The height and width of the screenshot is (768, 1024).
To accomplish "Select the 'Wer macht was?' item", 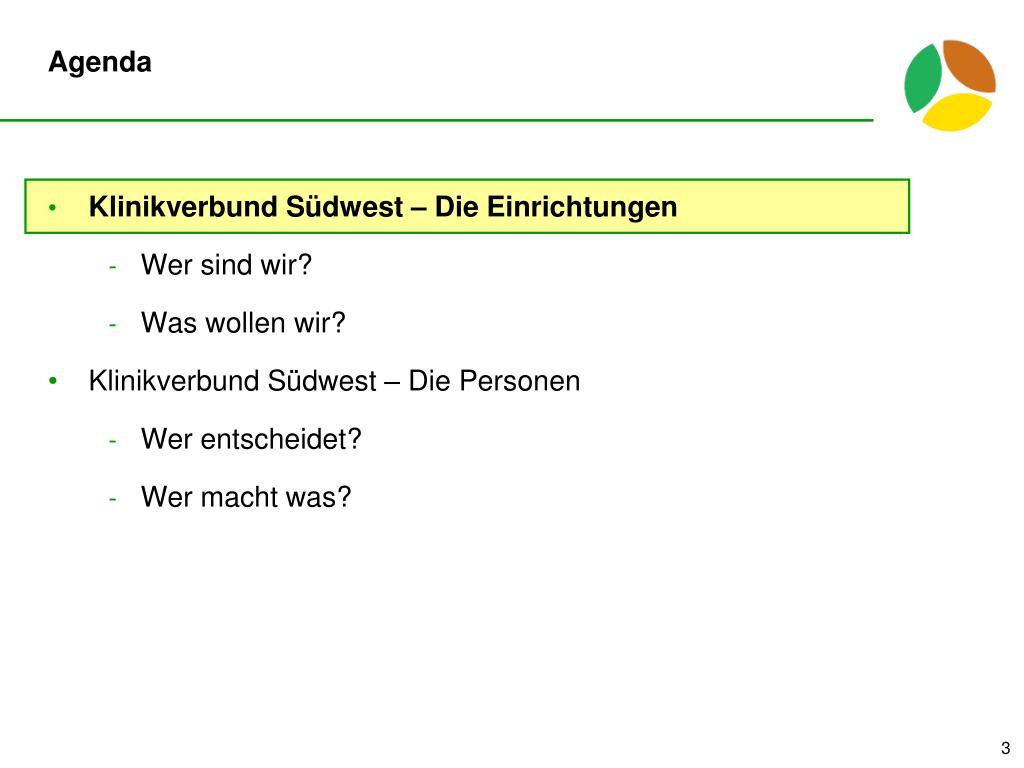I will click(246, 497).
